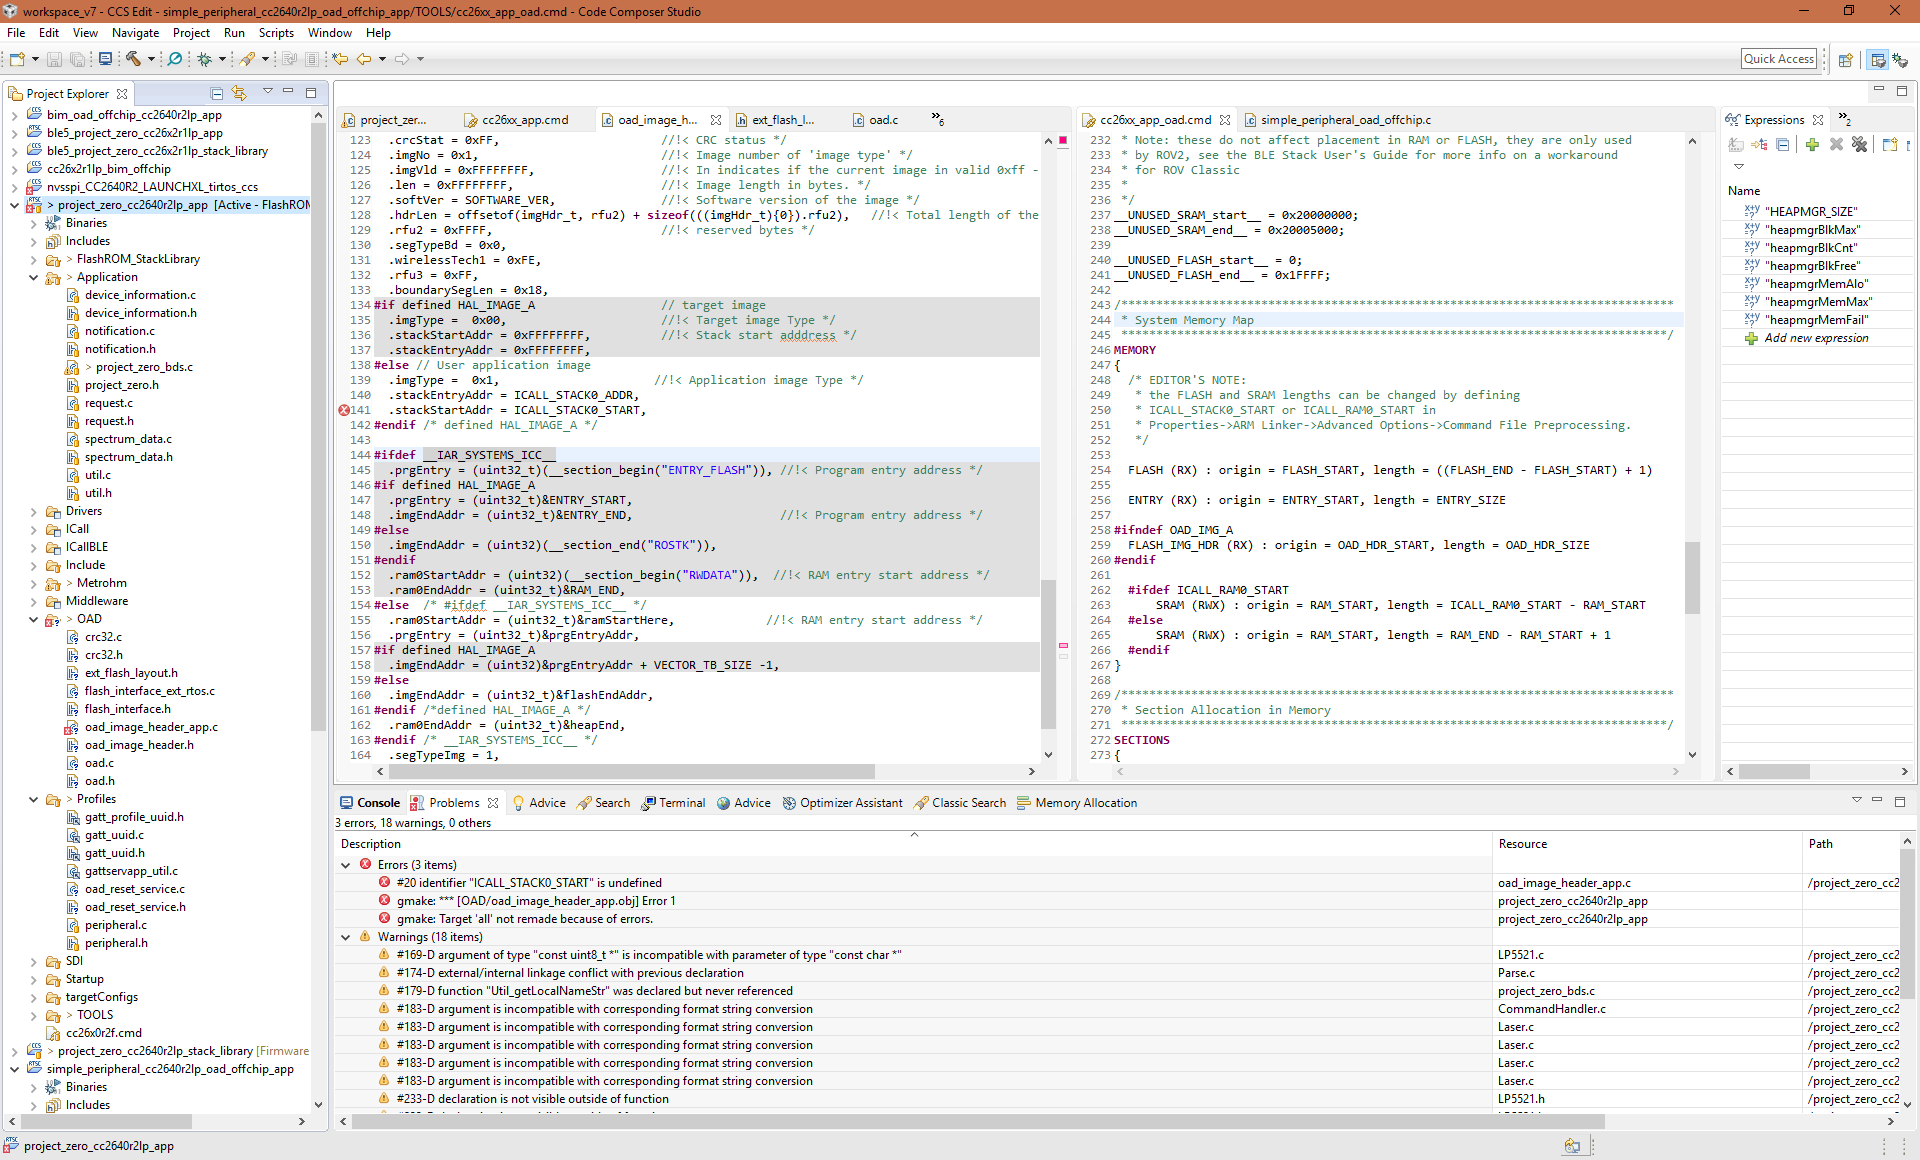This screenshot has width=1920, height=1160.
Task: Click the magnifier search toolbar icon
Action: (x=175, y=59)
